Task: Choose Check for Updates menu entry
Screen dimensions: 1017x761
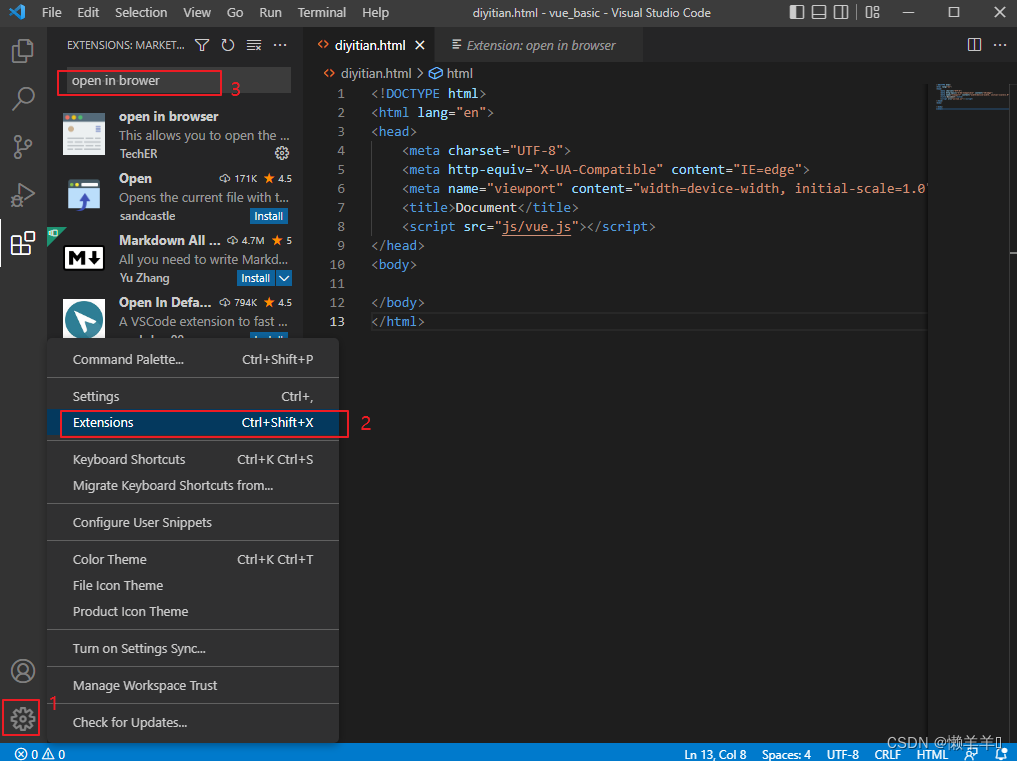Action: 130,722
